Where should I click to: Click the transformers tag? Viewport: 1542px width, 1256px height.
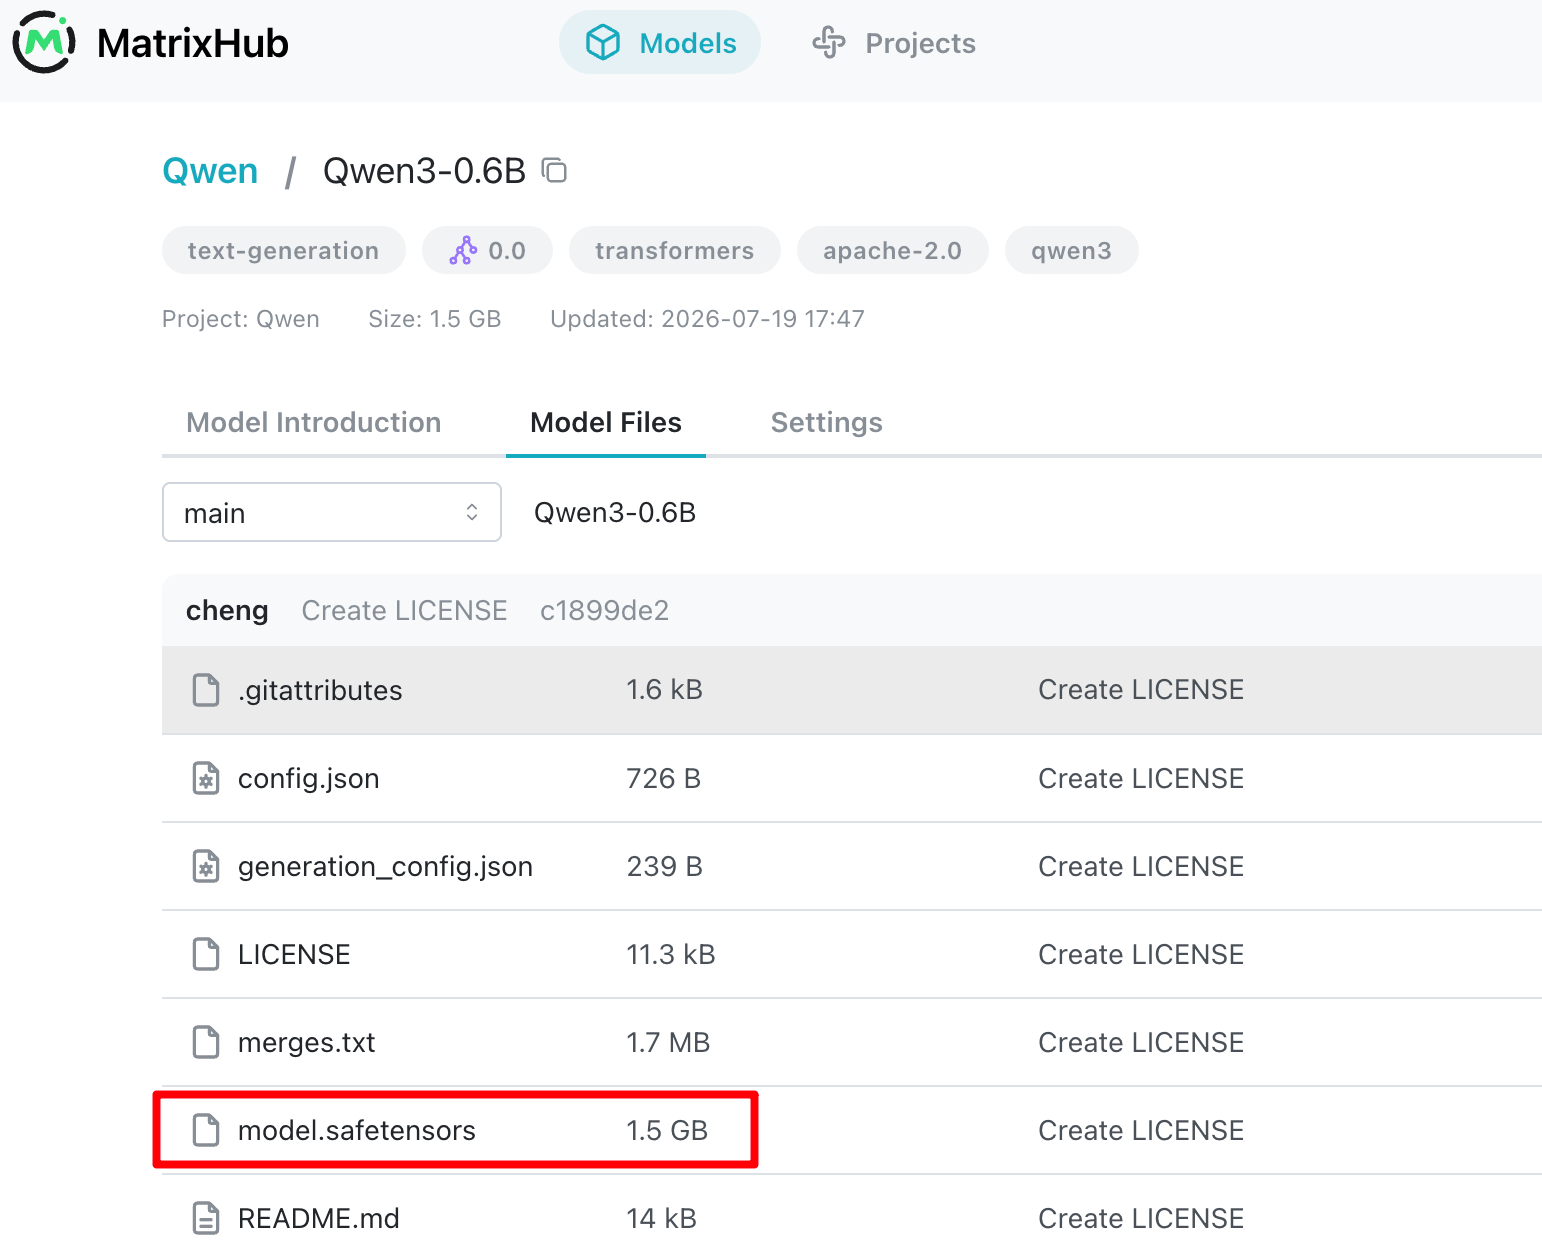coord(675,250)
